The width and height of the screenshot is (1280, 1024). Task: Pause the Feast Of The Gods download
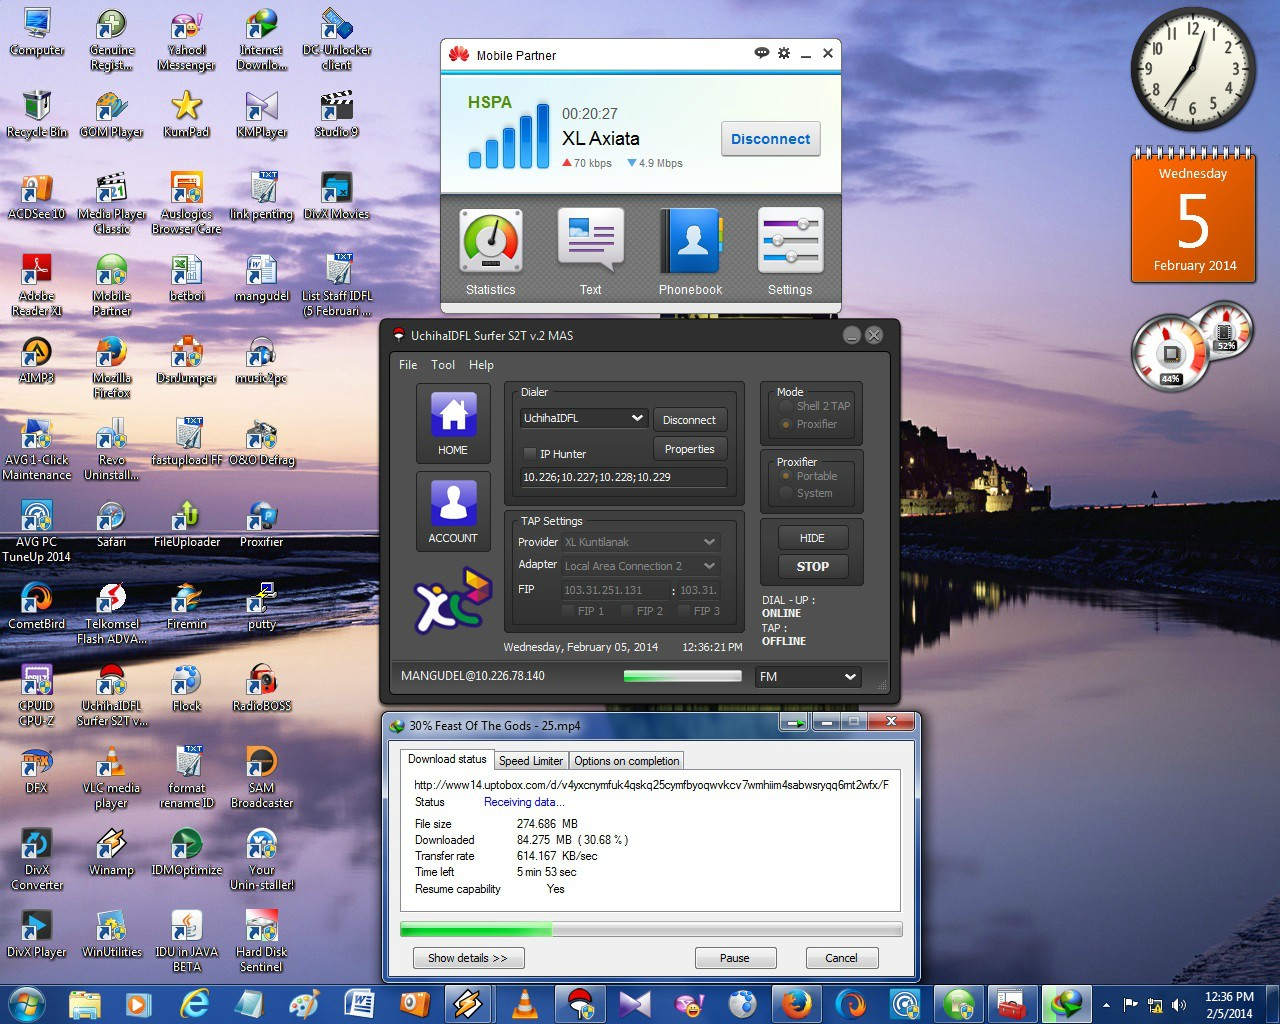[x=734, y=958]
